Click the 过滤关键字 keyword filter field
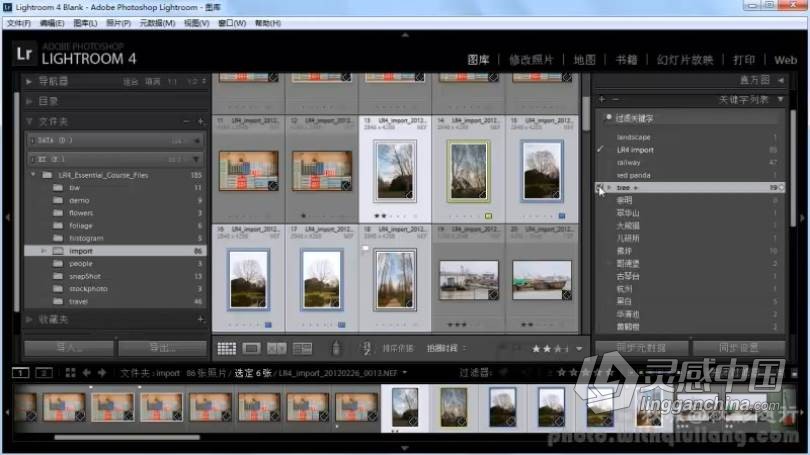 coord(690,118)
